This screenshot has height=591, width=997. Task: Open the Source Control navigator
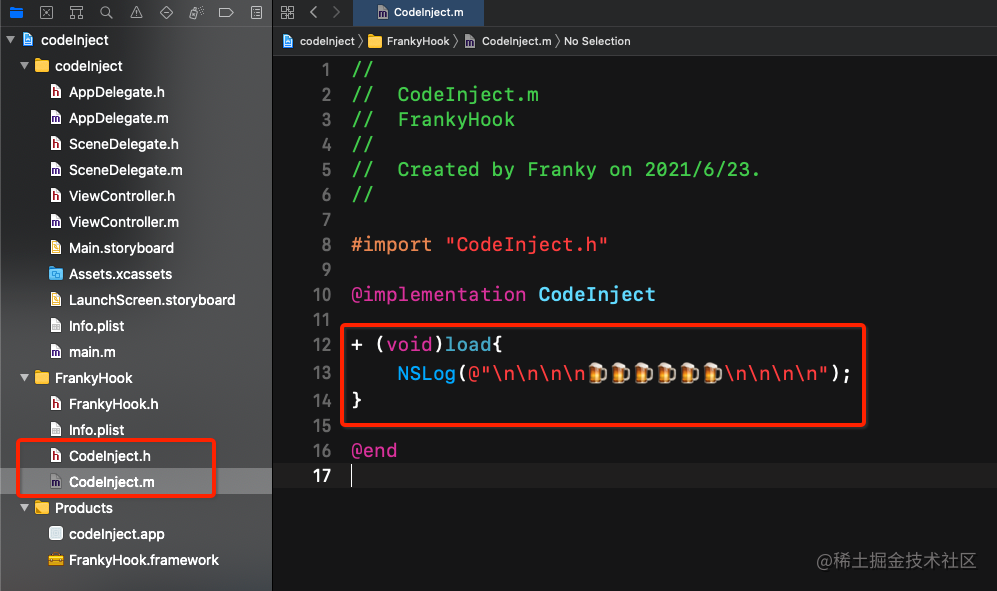[x=46, y=12]
